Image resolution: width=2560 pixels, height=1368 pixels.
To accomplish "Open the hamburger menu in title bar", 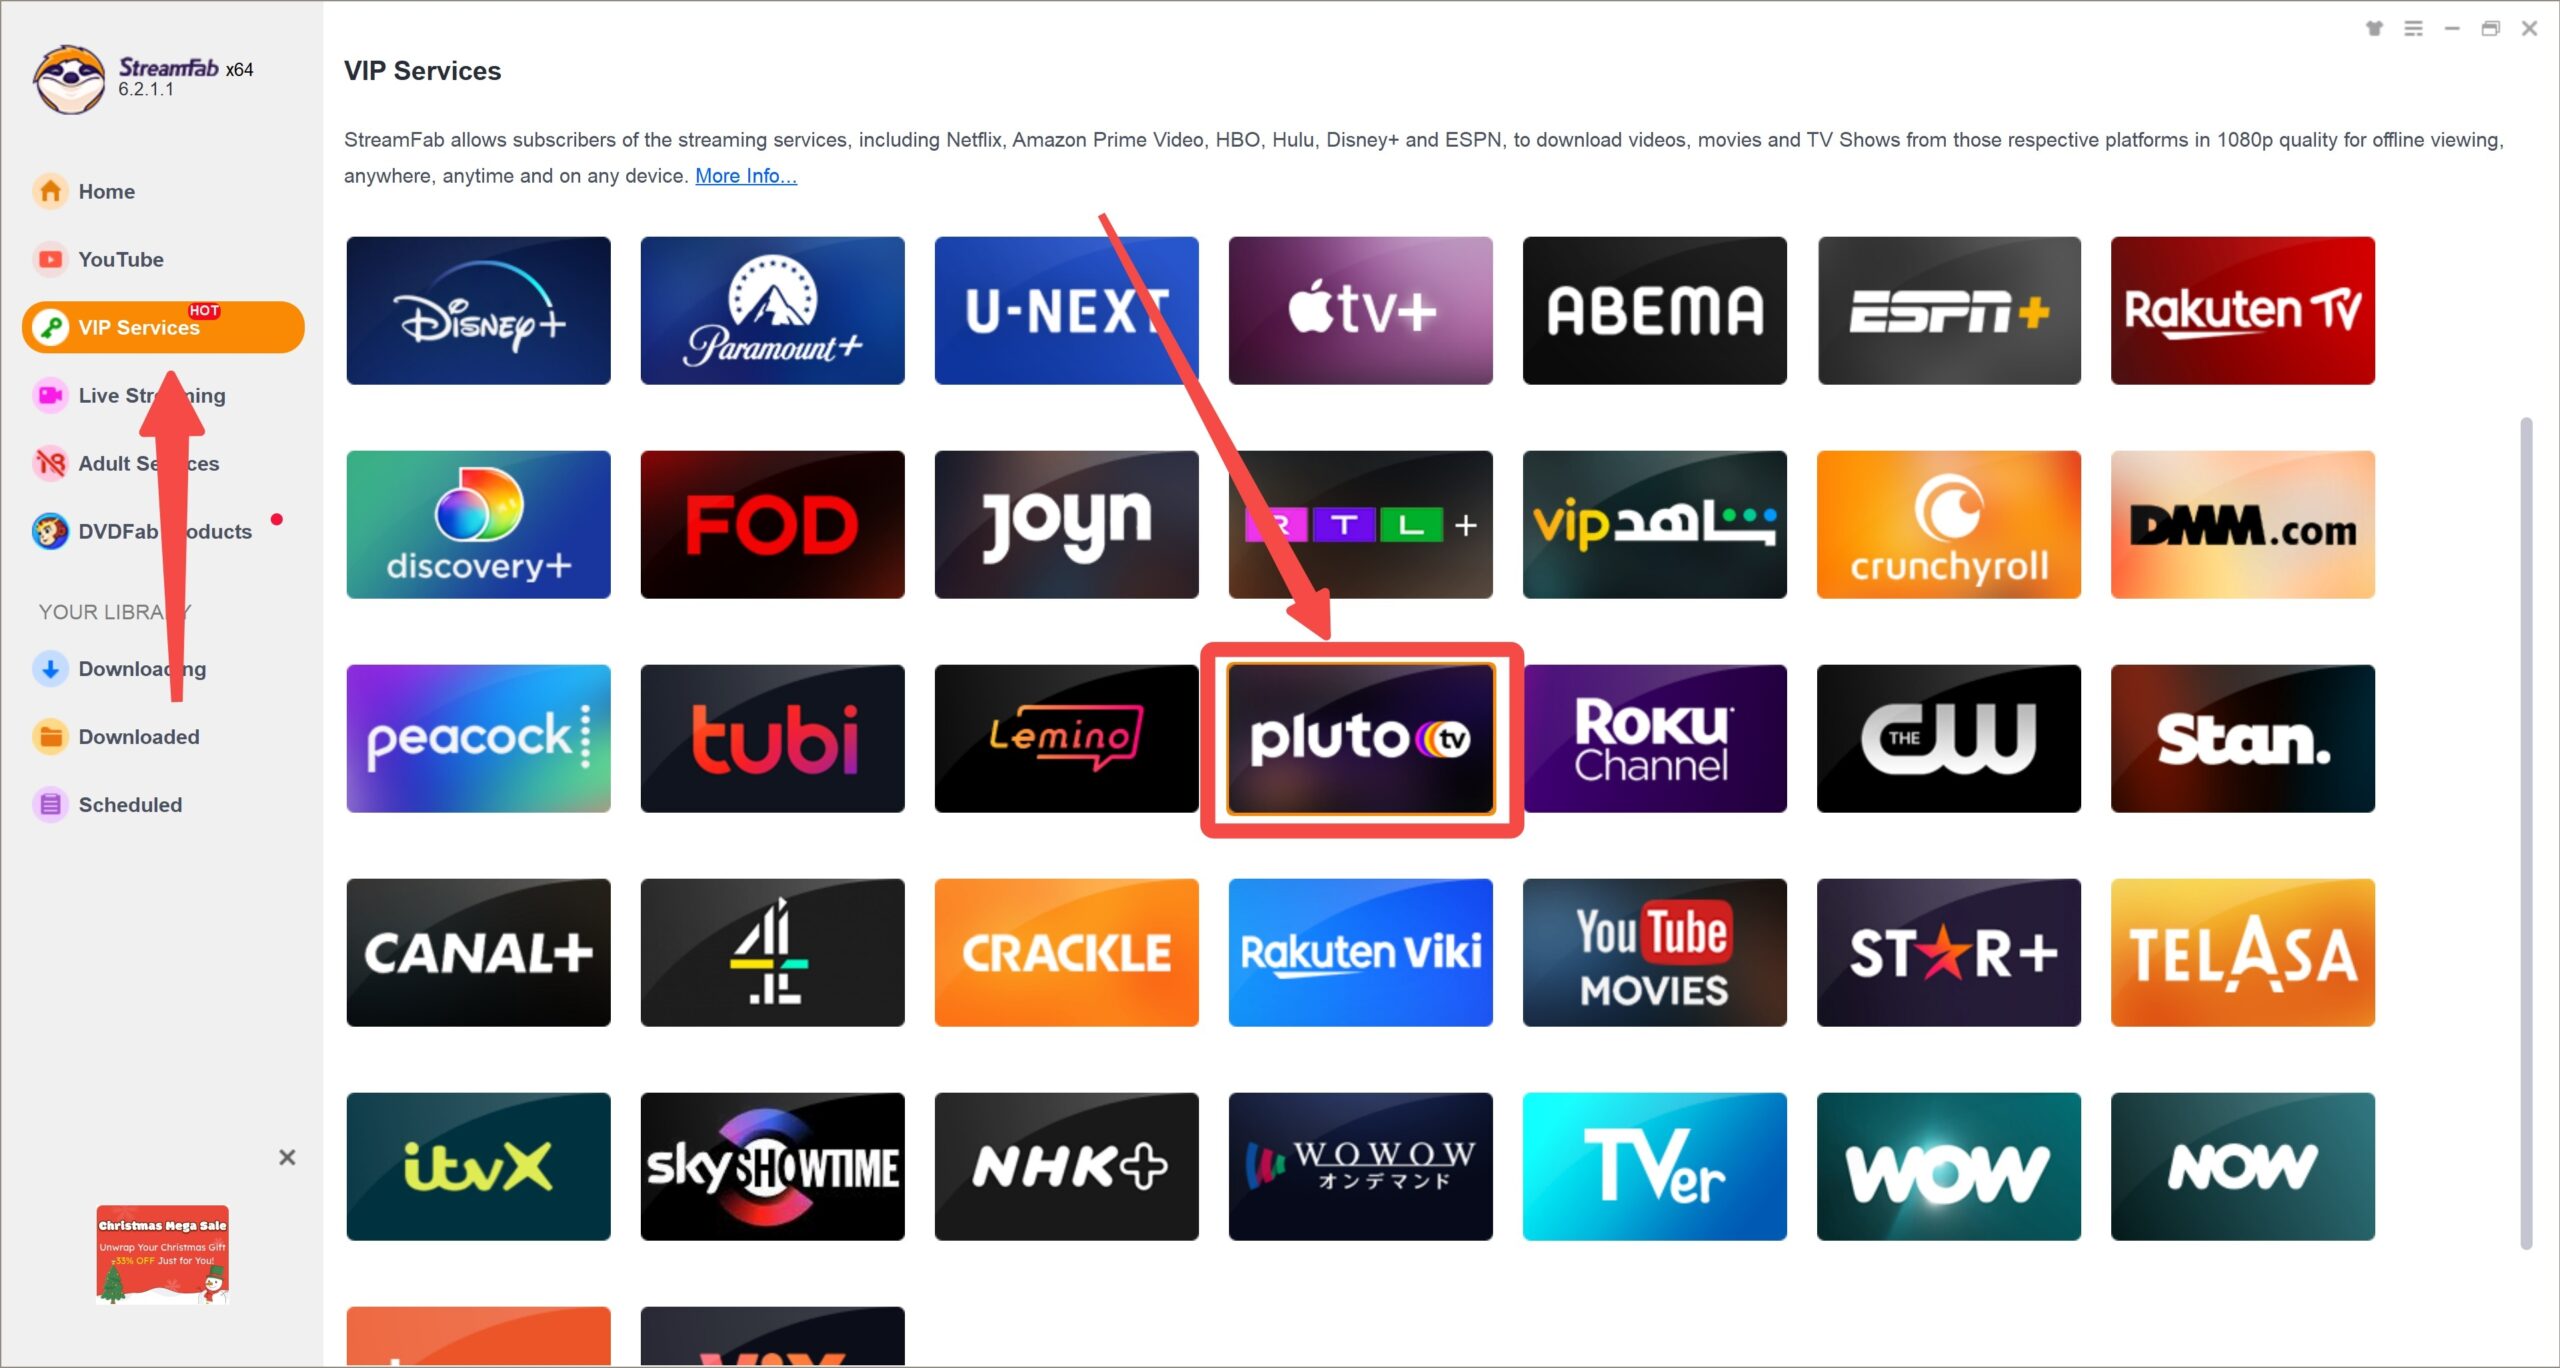I will tap(2413, 28).
